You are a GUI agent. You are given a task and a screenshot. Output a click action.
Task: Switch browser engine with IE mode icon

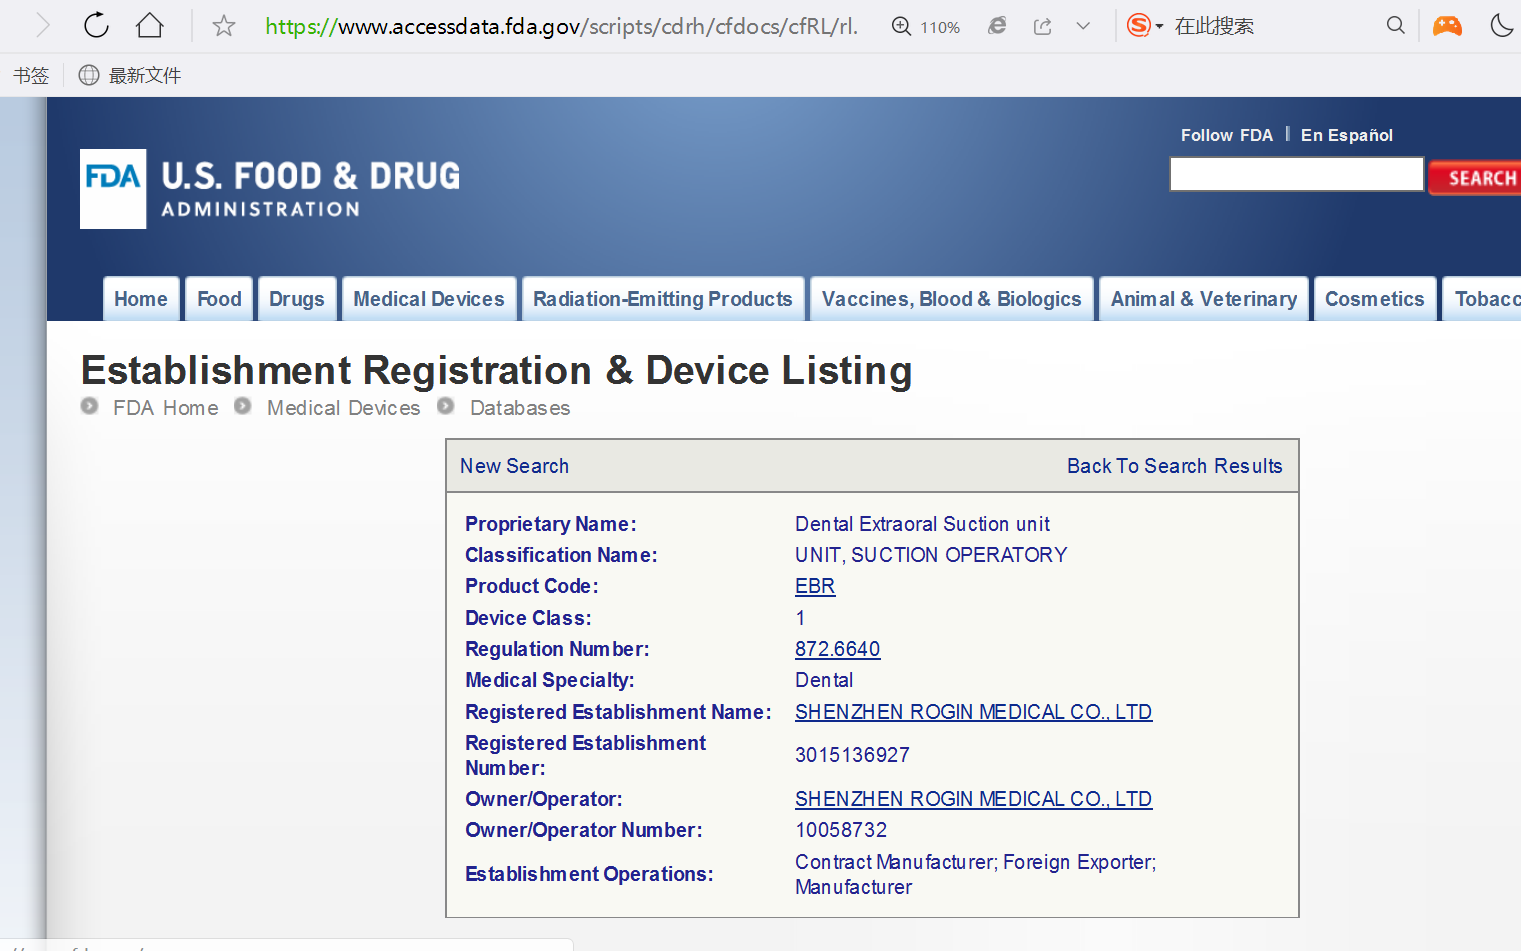[997, 26]
